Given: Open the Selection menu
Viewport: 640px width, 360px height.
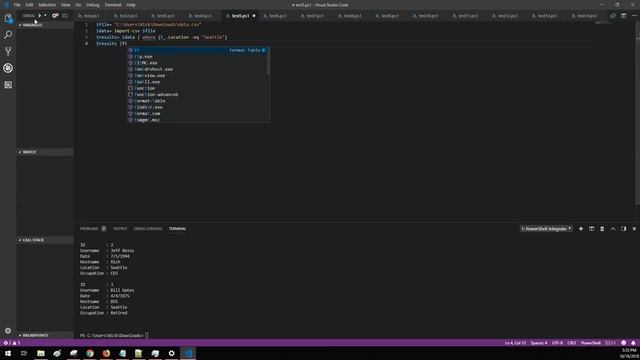Looking at the screenshot, I should point(47,5).
